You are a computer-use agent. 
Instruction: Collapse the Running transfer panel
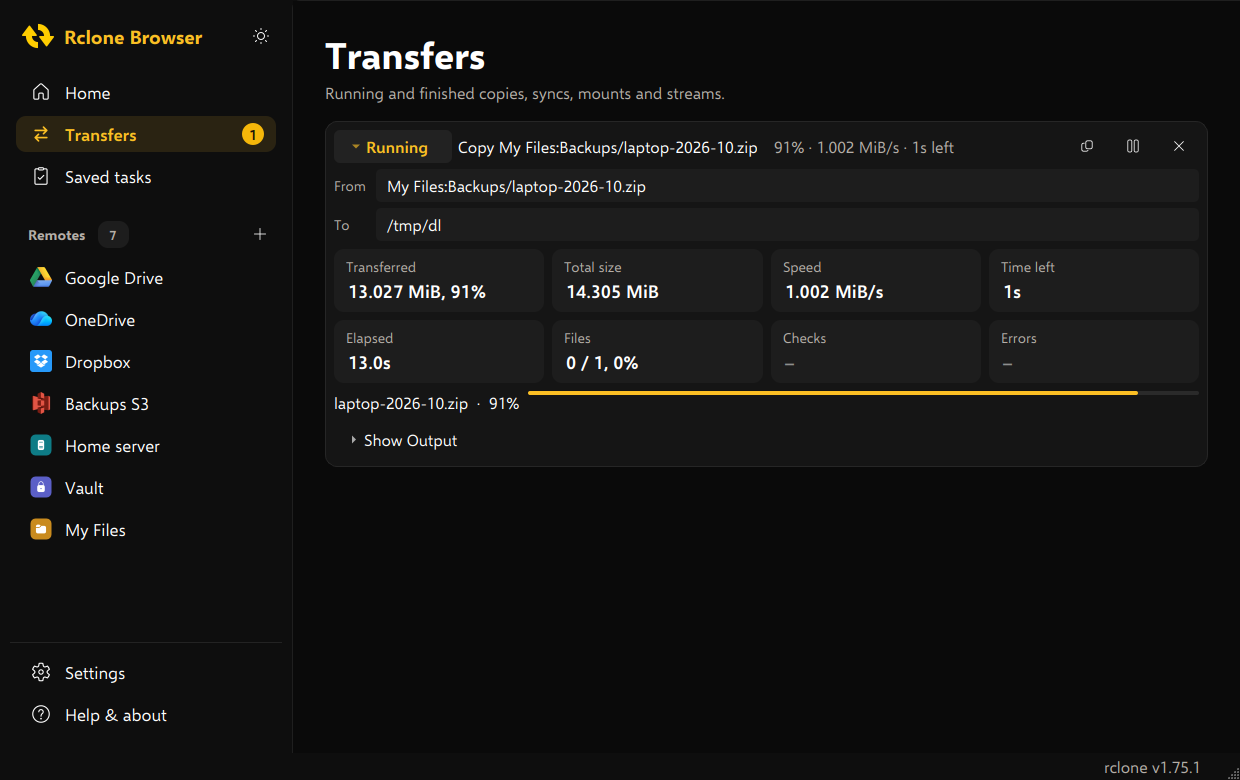tap(392, 147)
